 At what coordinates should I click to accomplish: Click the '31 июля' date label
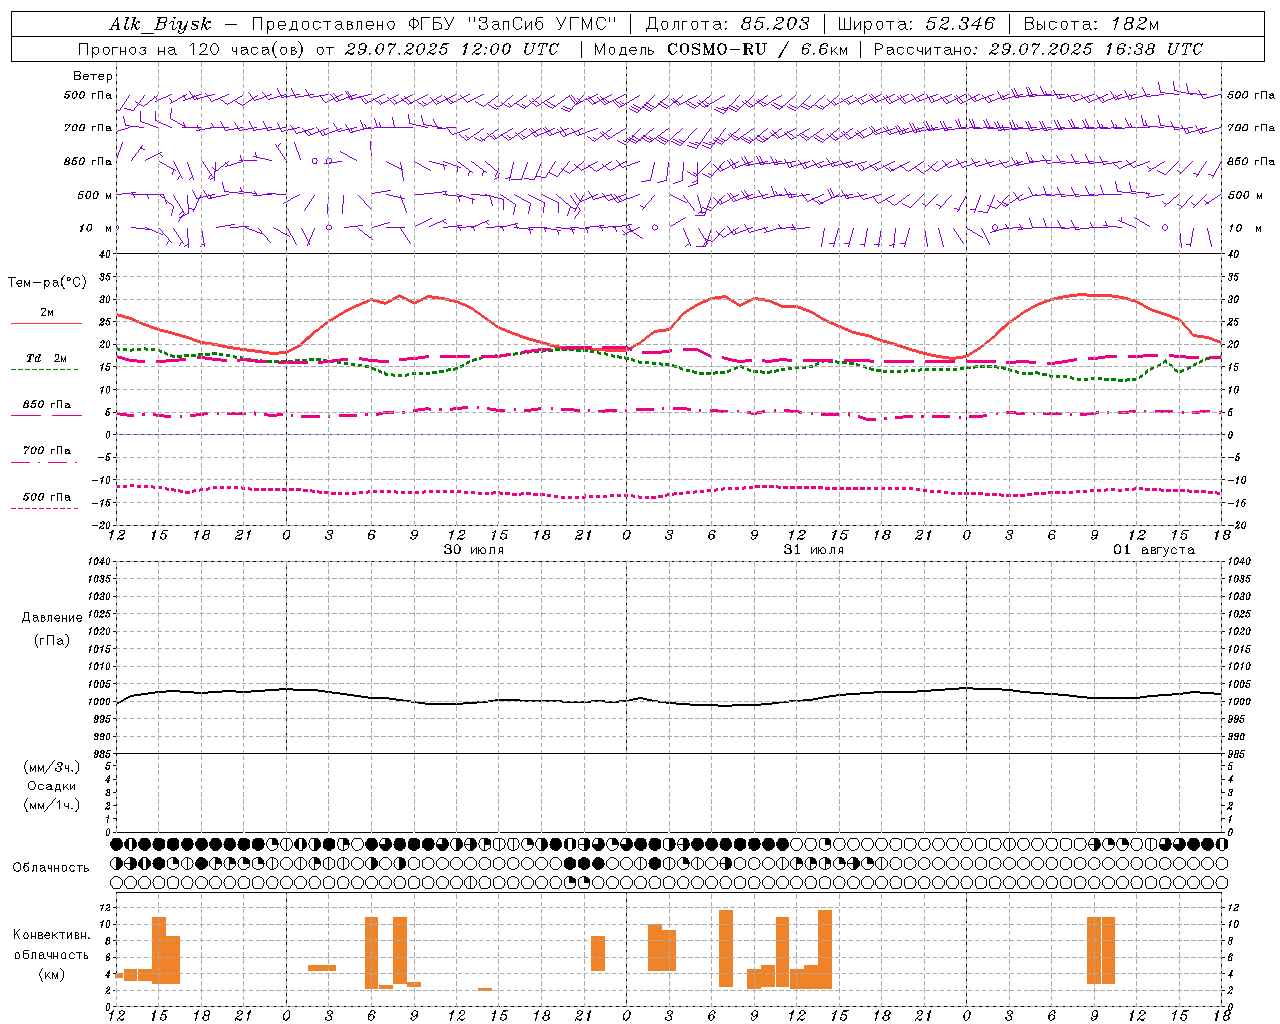814,550
